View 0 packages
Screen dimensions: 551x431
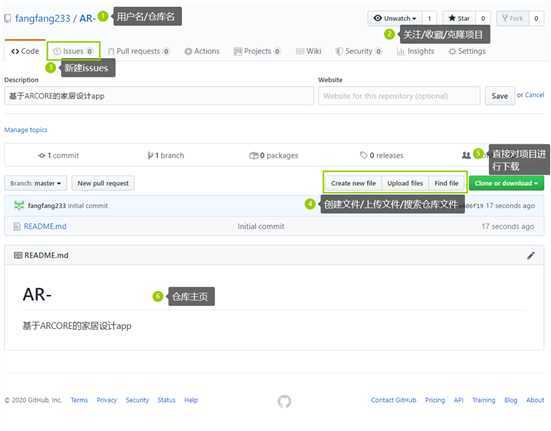[274, 155]
